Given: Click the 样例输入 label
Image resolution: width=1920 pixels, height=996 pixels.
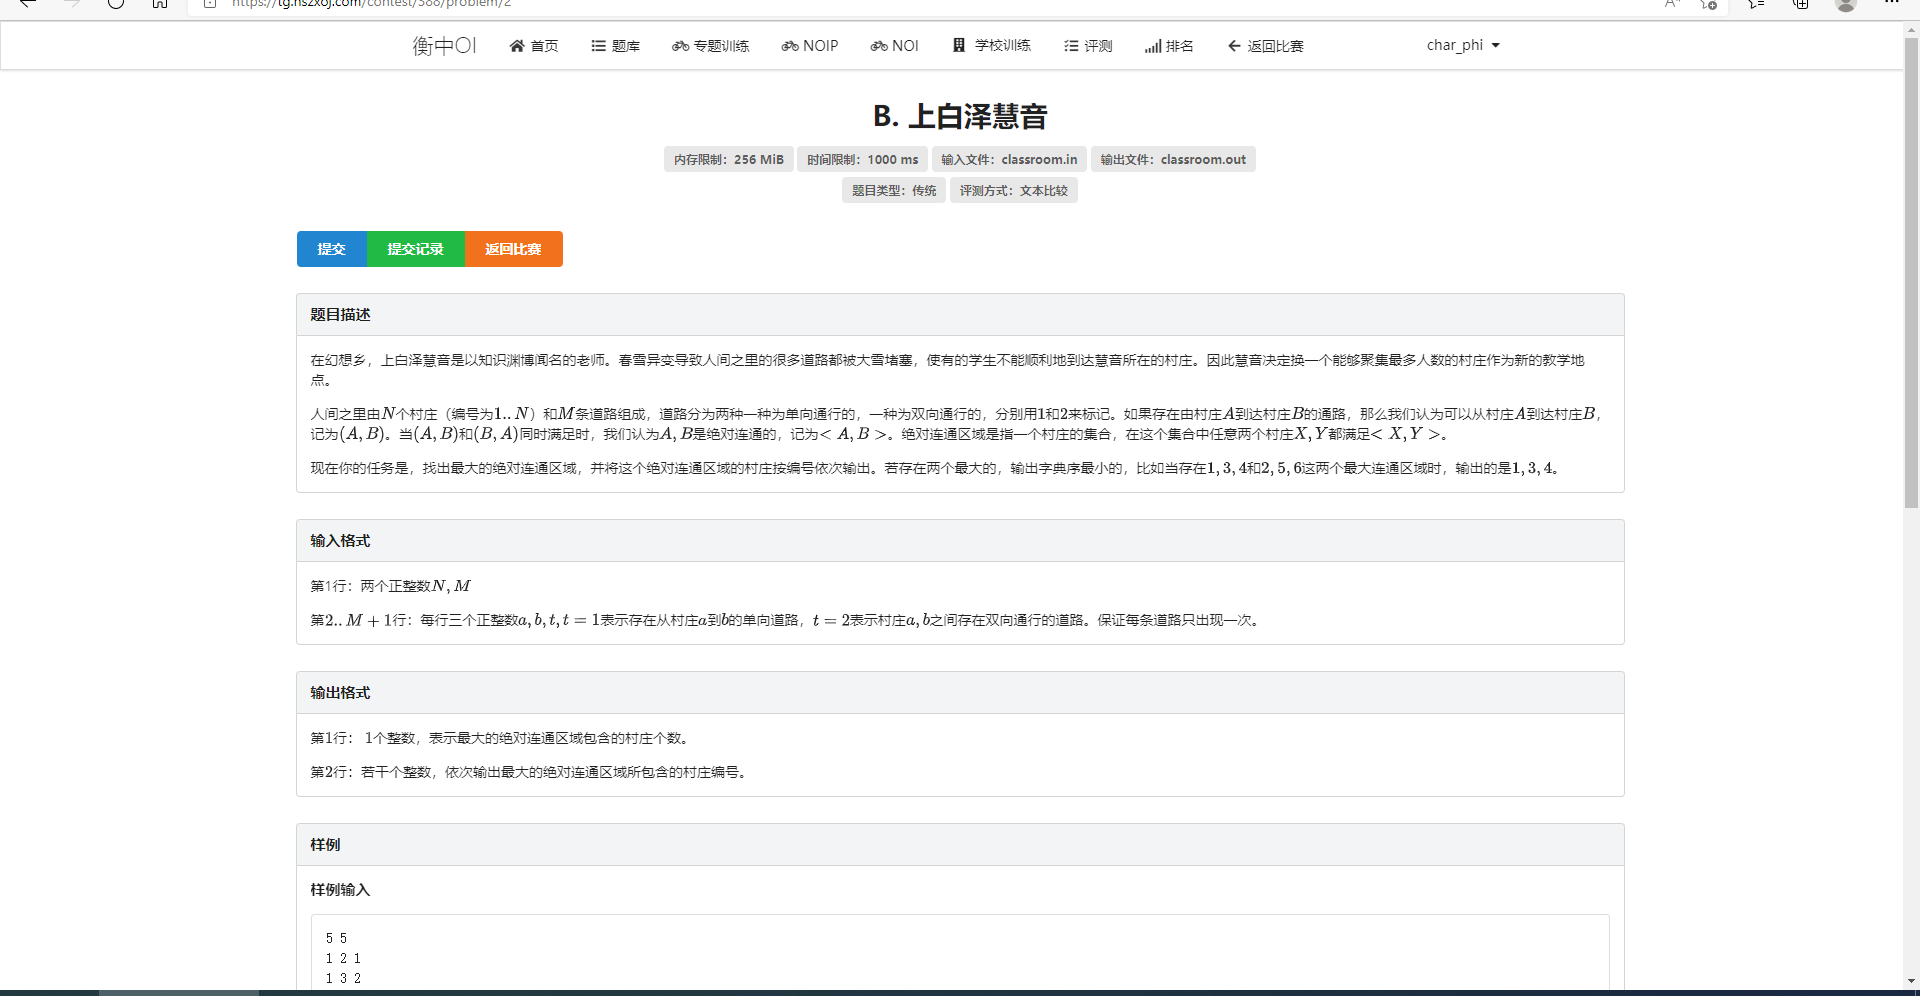Looking at the screenshot, I should point(340,890).
